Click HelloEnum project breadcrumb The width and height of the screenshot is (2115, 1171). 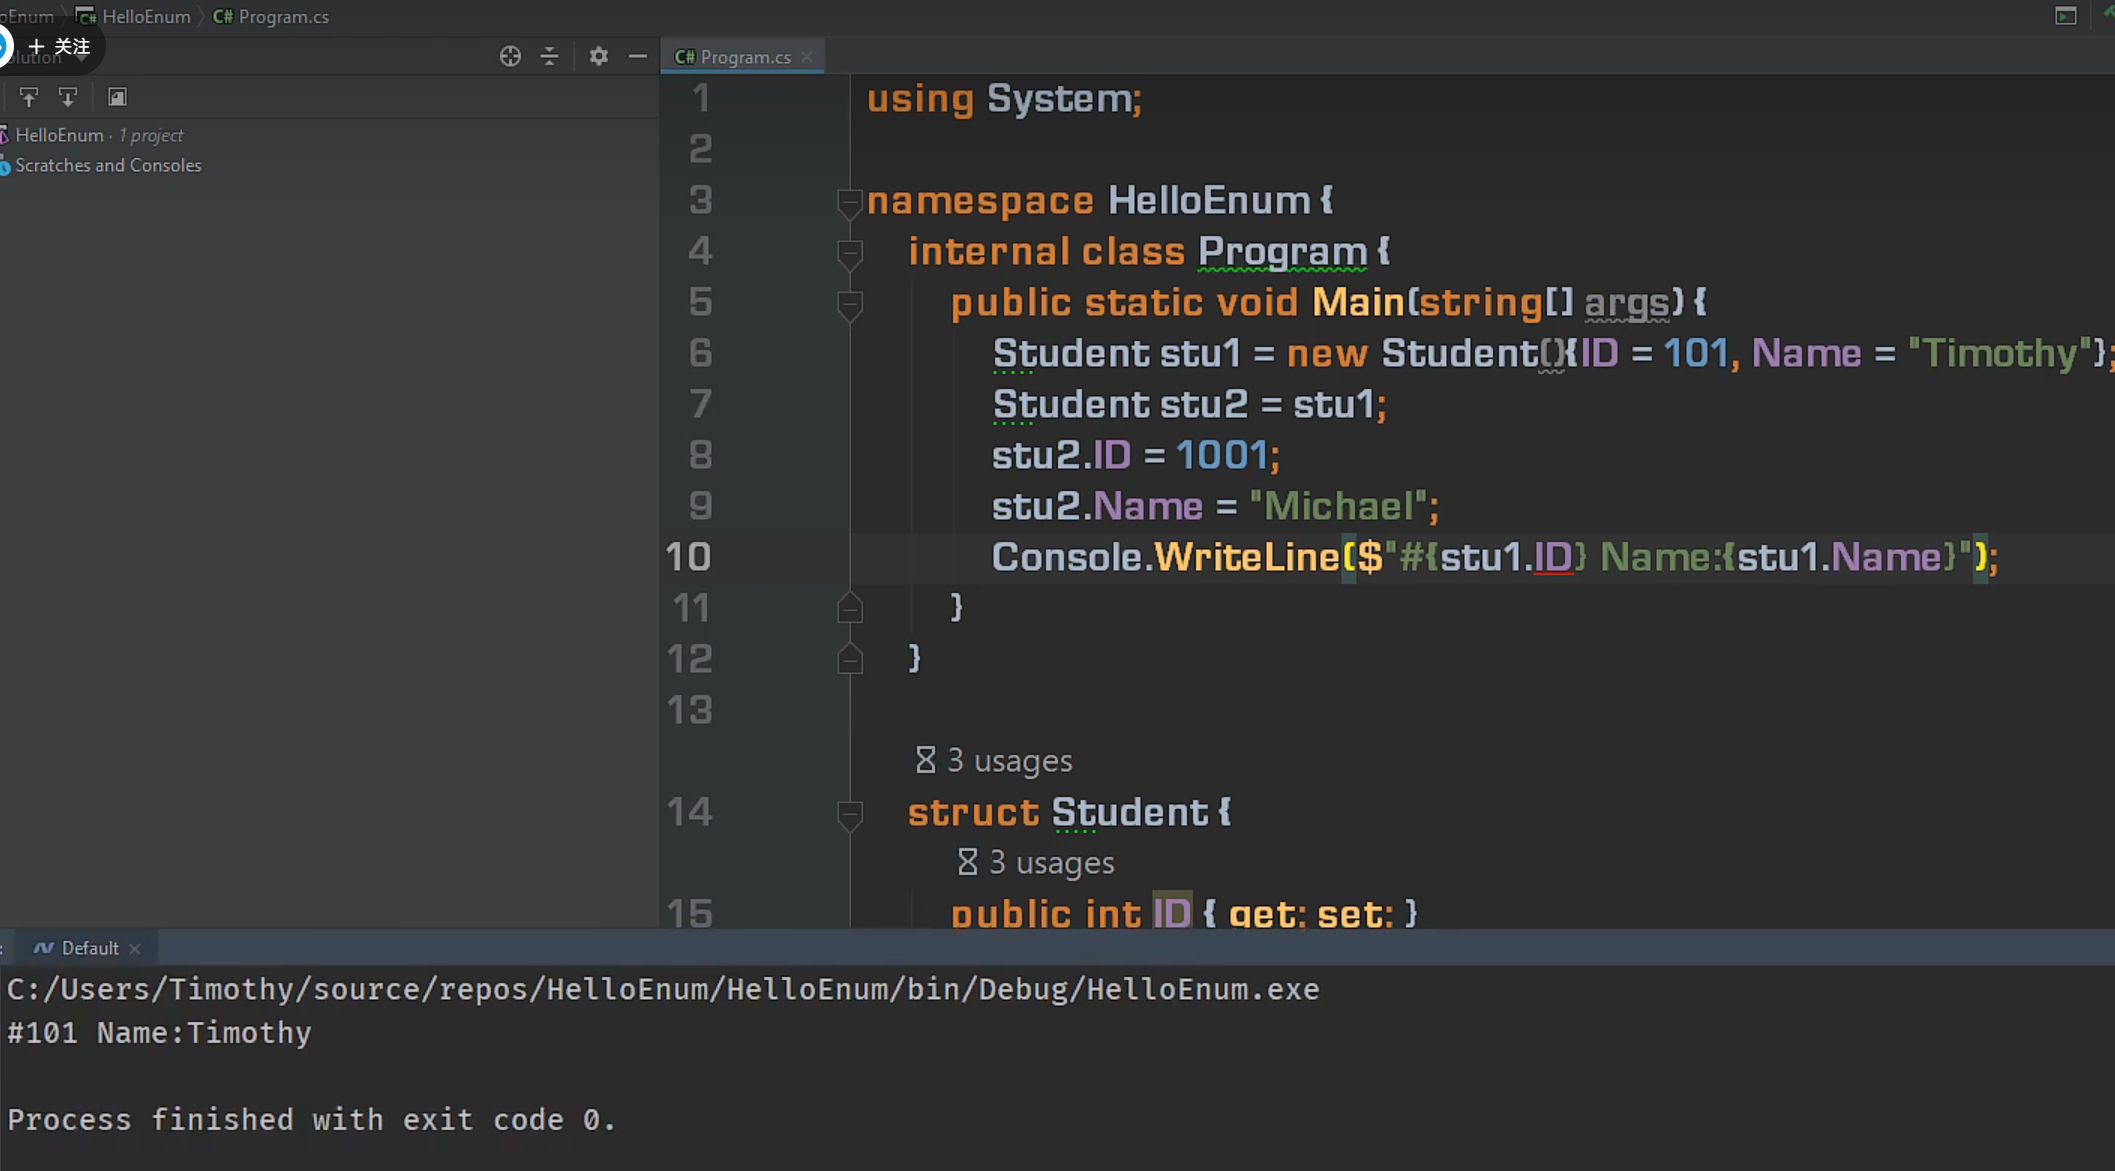(x=145, y=16)
